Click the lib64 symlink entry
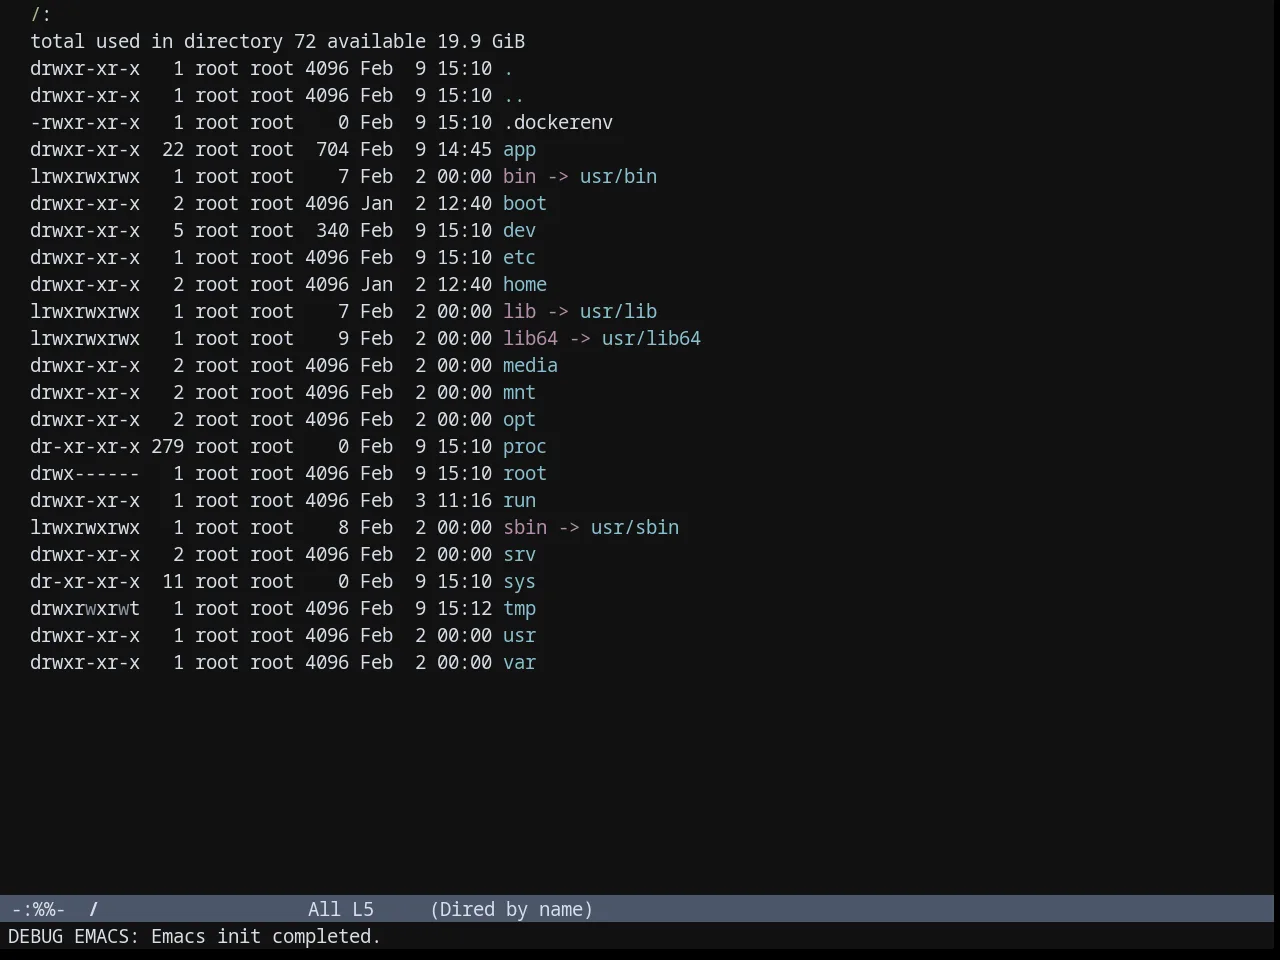This screenshot has width=1280, height=960. pos(530,339)
